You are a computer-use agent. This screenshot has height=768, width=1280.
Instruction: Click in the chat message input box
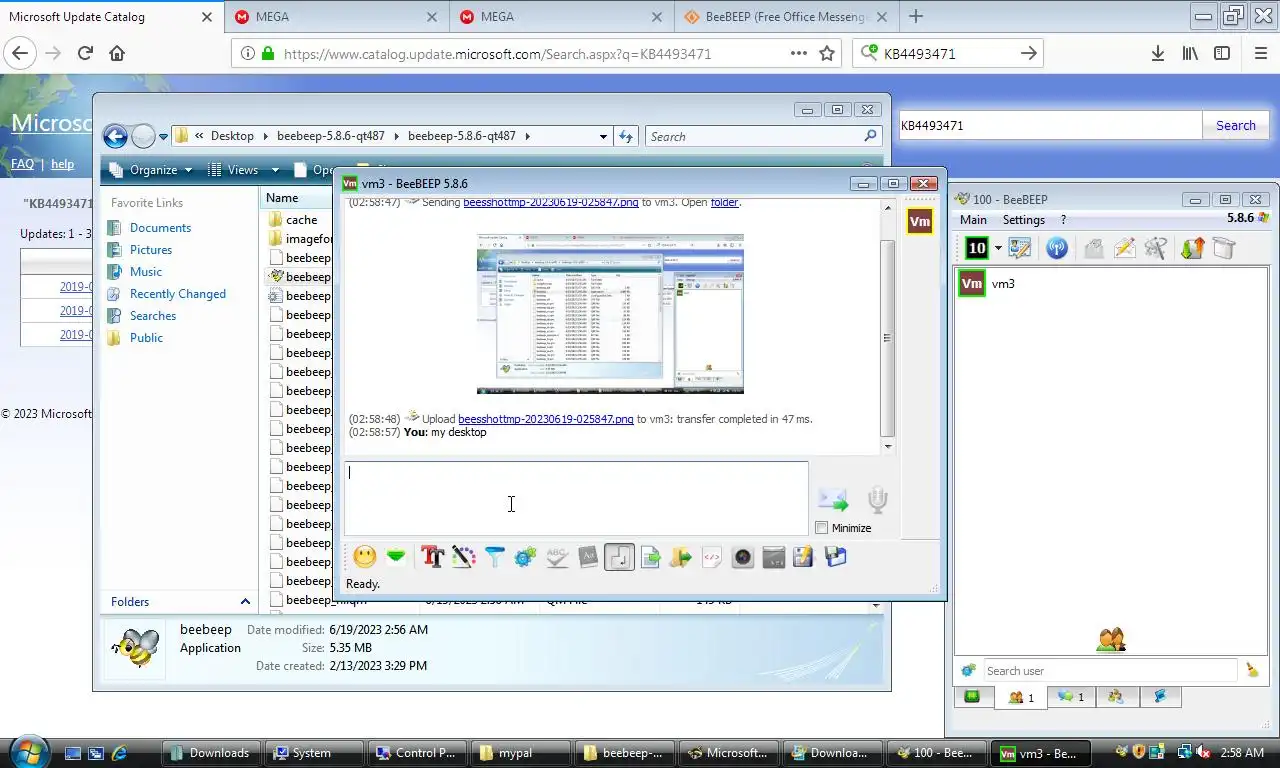(576, 498)
